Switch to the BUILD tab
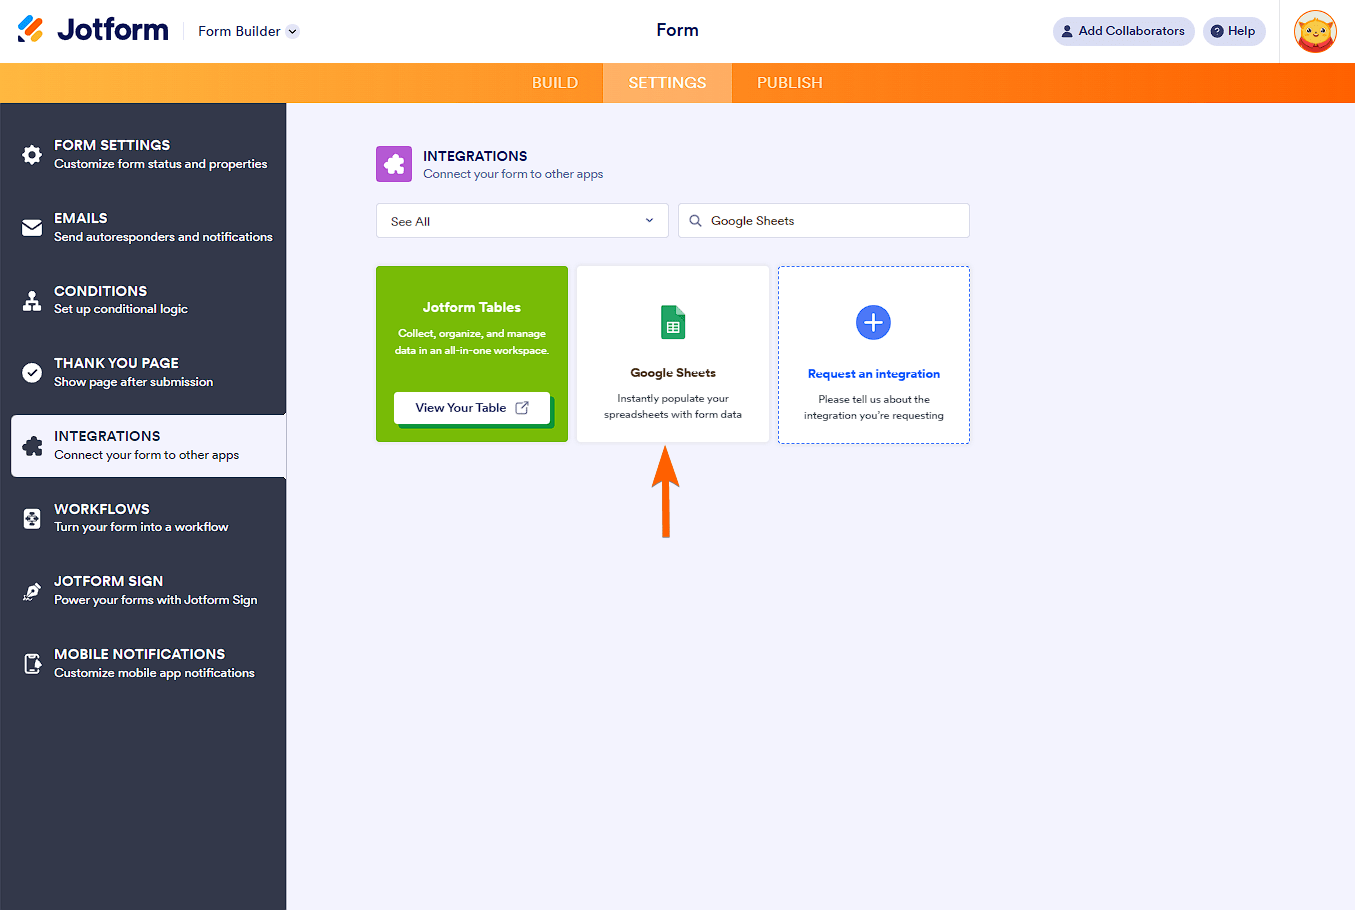The height and width of the screenshot is (910, 1355). point(554,83)
